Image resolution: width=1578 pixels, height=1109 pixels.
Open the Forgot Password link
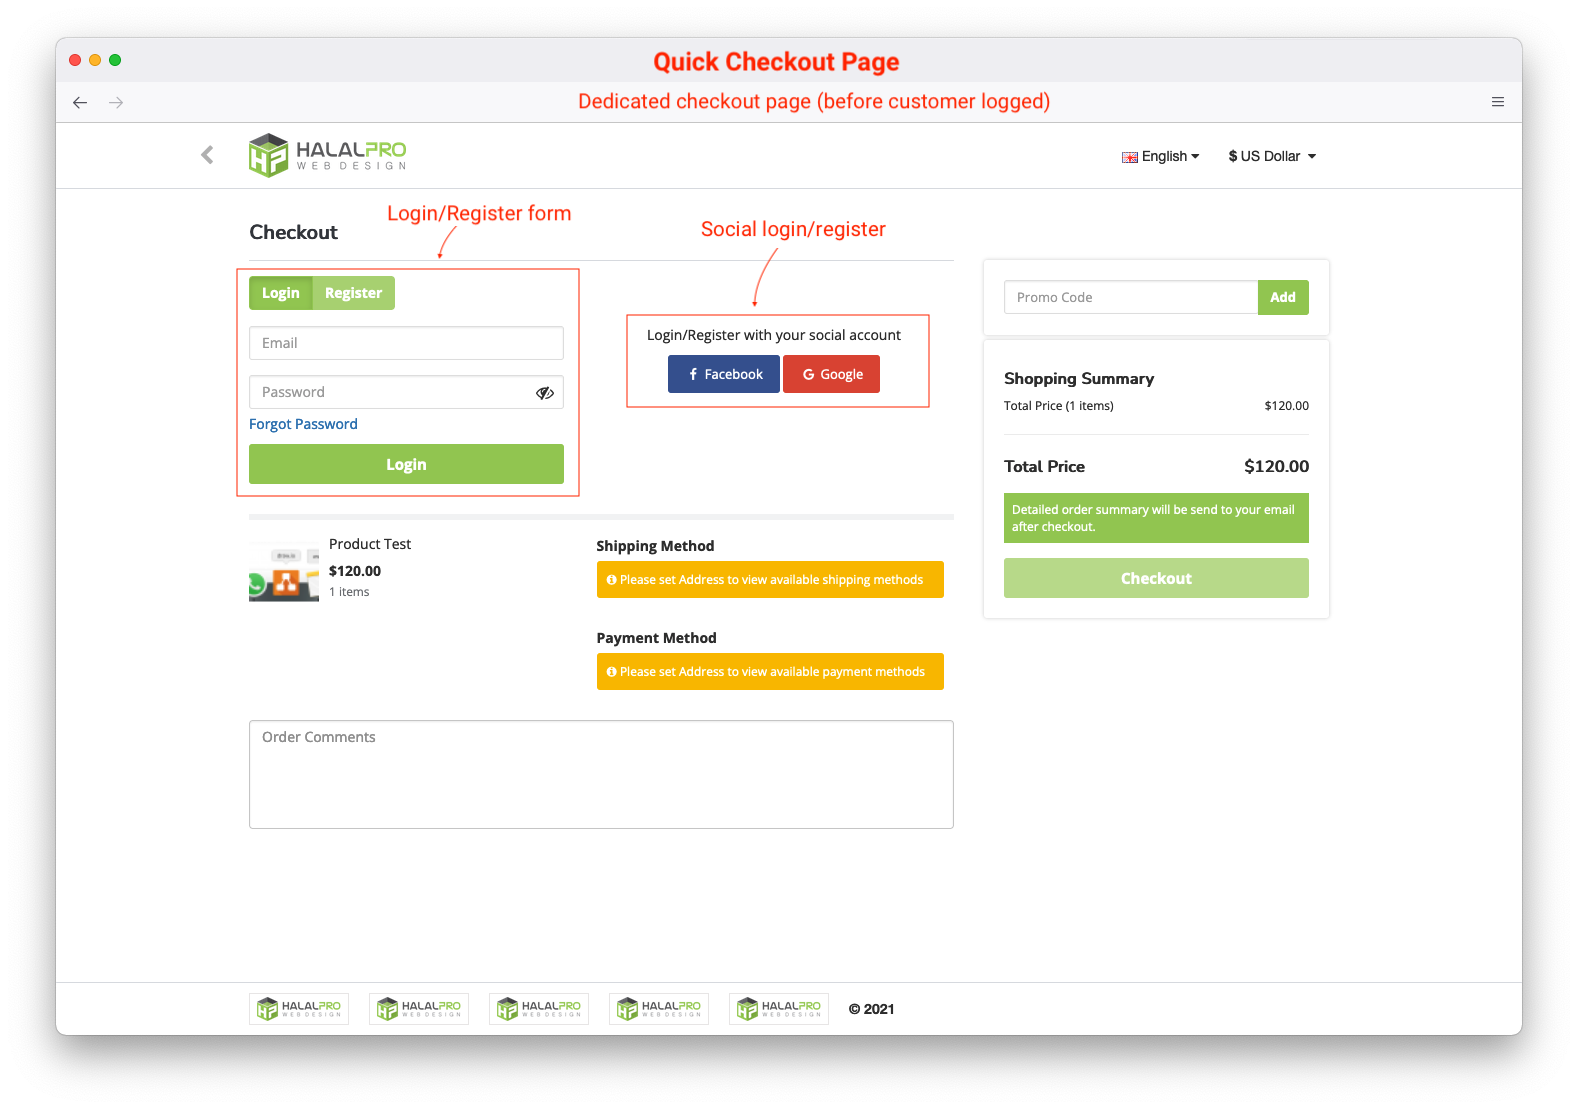click(x=303, y=424)
